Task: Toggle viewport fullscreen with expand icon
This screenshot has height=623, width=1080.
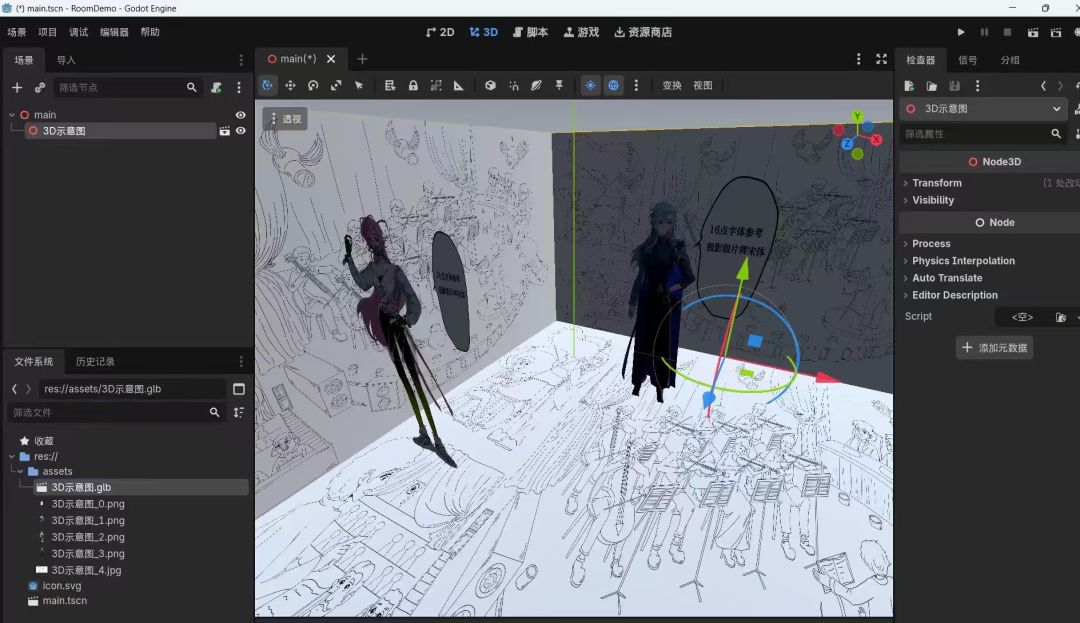Action: (x=882, y=59)
